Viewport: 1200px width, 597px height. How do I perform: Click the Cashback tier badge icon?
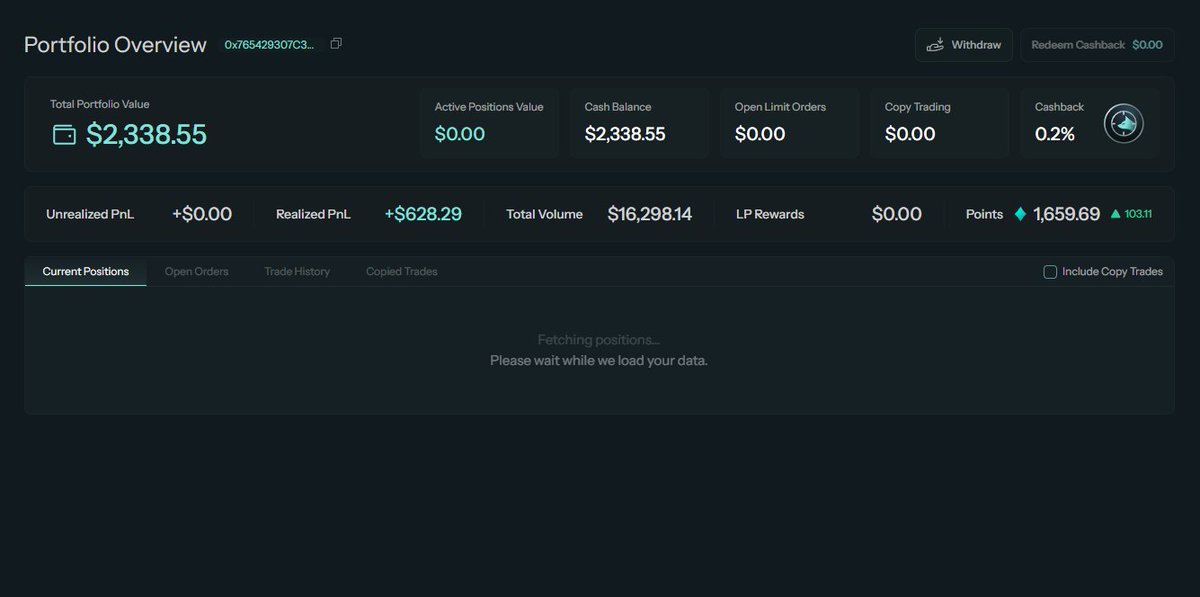(1124, 123)
